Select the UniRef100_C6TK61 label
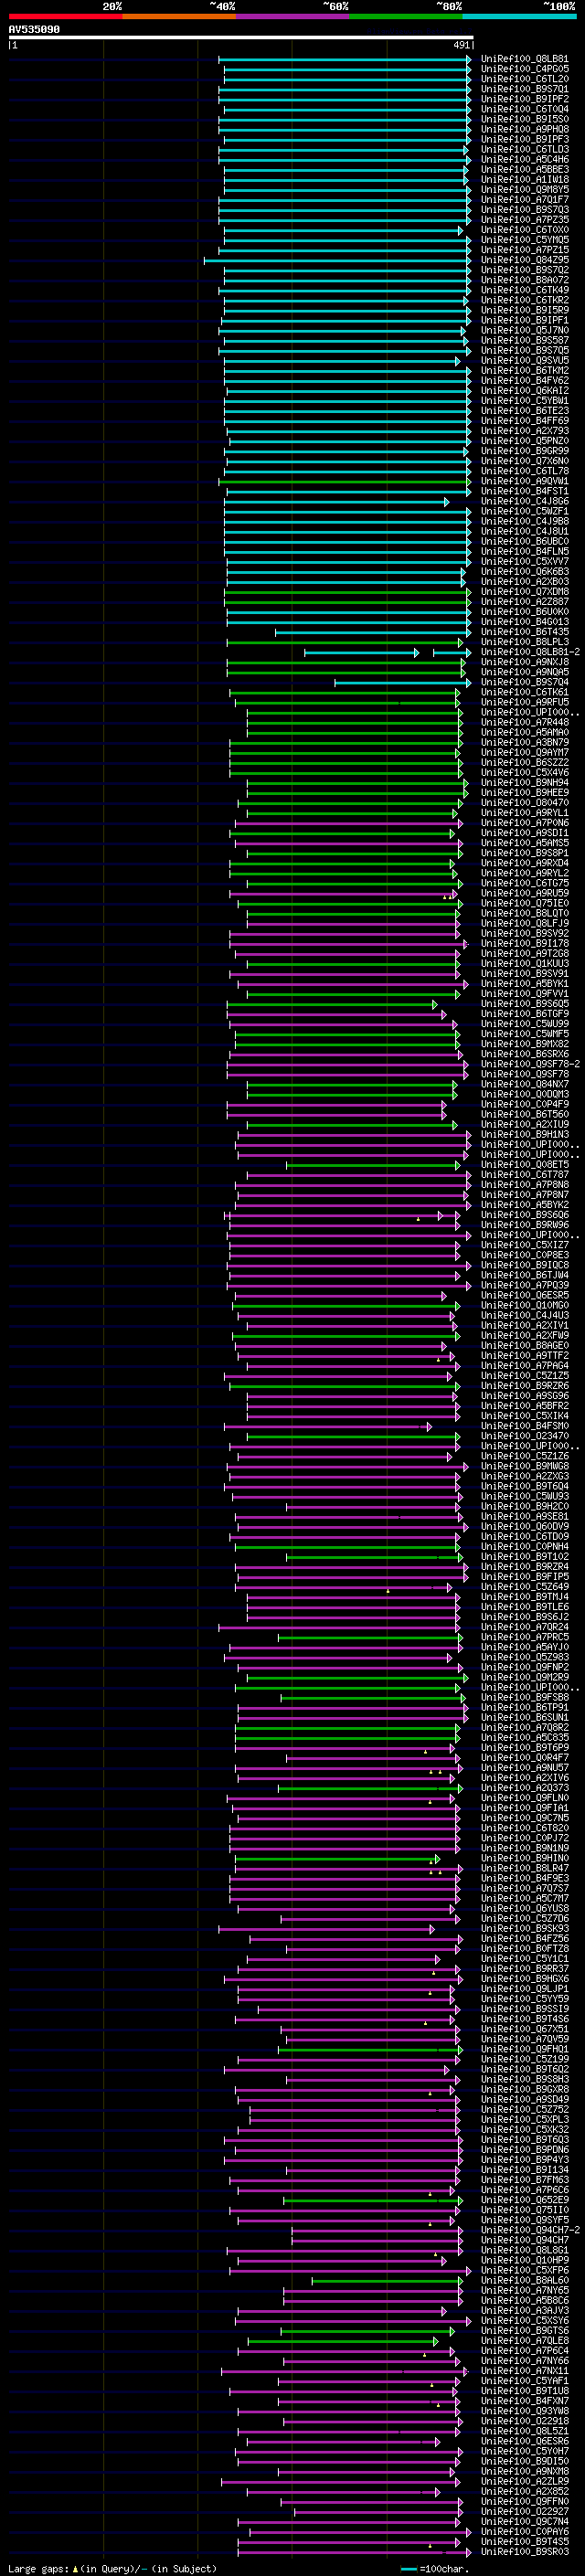 pos(525,692)
